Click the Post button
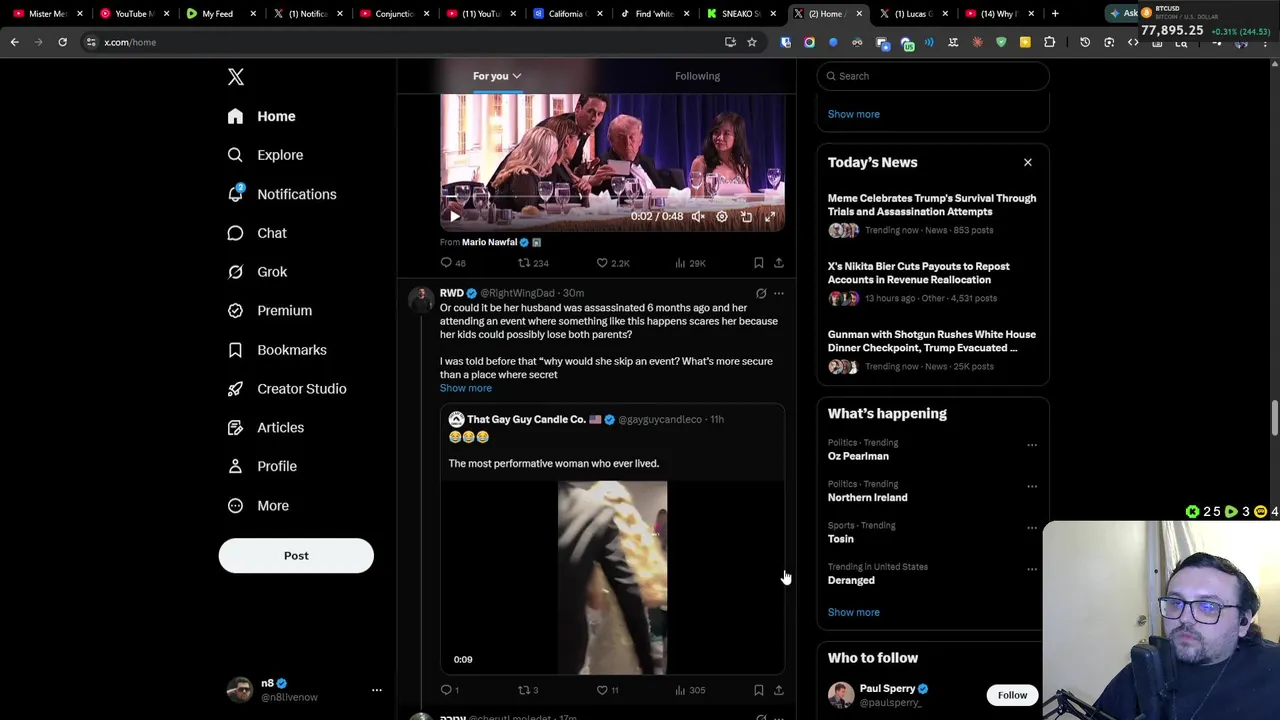This screenshot has width=1280, height=720. click(x=296, y=556)
